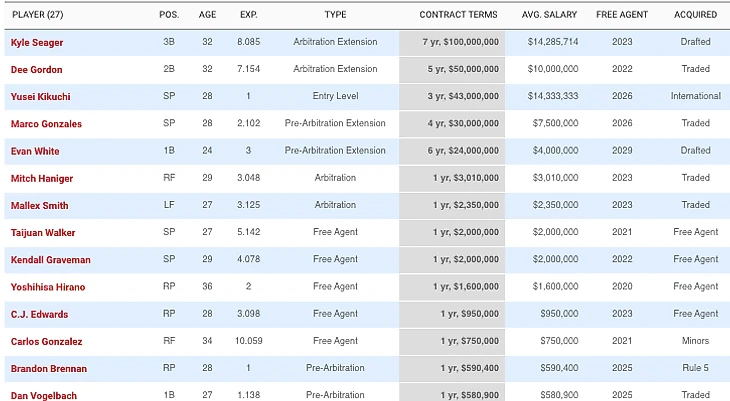Sort by the Pos. column header
This screenshot has height=401, width=730.
(x=169, y=15)
